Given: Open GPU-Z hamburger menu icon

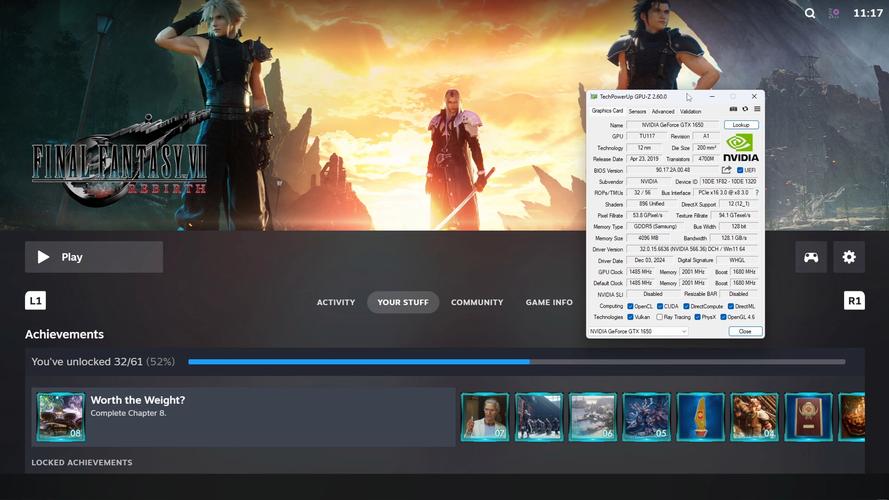Looking at the screenshot, I should tap(757, 109).
